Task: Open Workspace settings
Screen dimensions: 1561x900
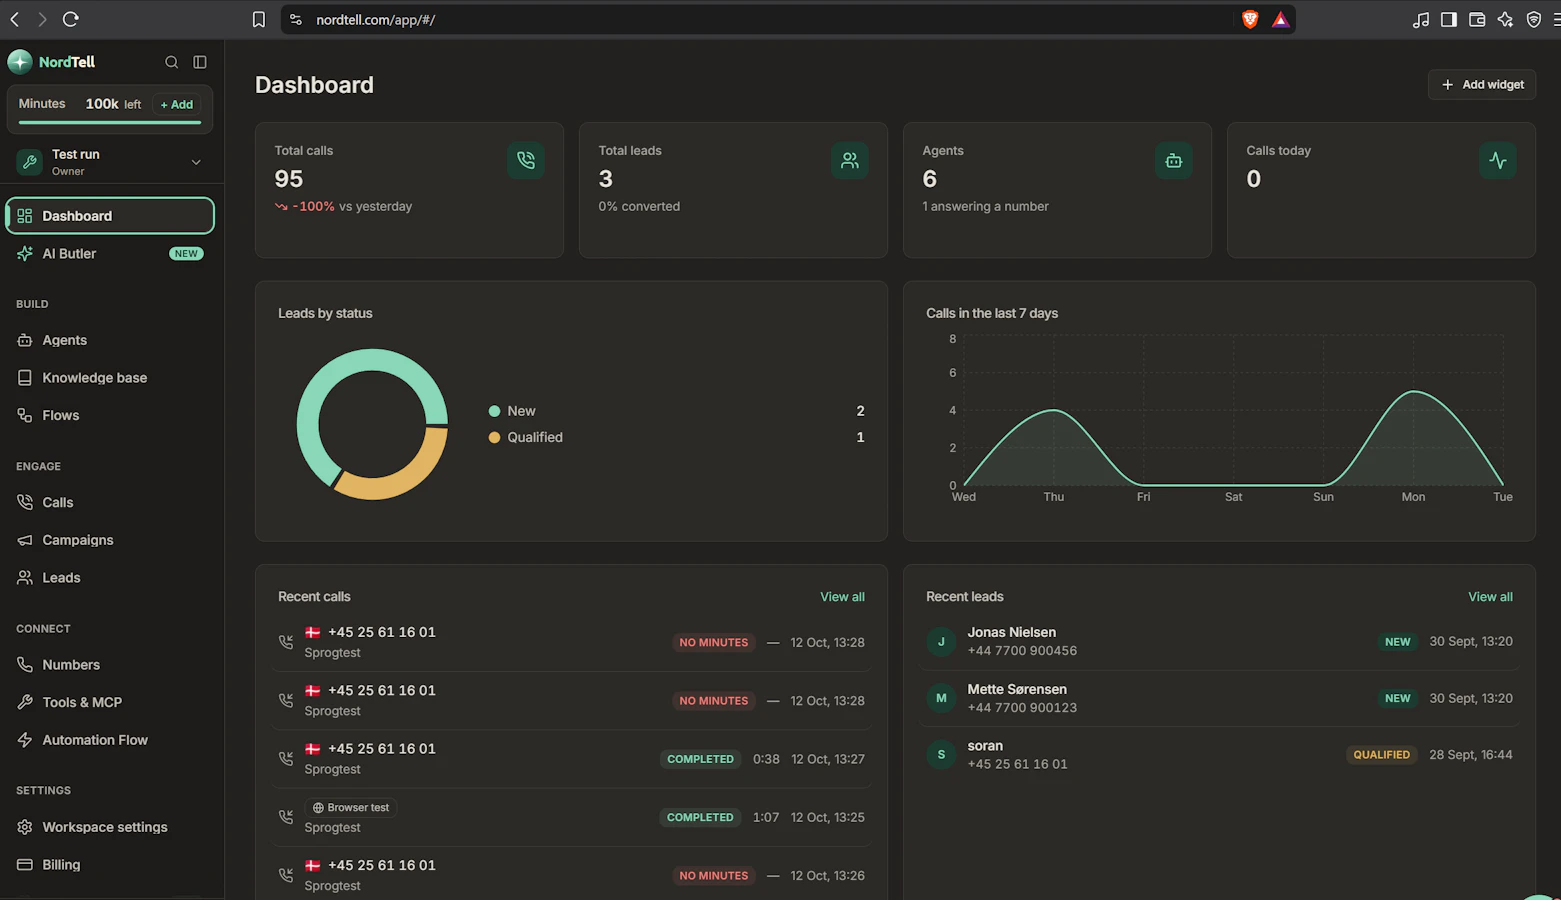Action: tap(110, 827)
